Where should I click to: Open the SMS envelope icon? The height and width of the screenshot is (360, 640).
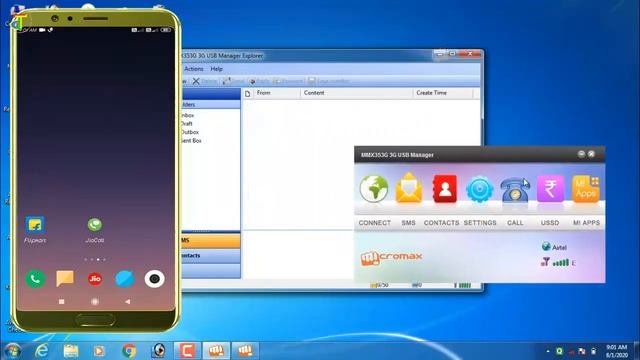[x=409, y=188]
